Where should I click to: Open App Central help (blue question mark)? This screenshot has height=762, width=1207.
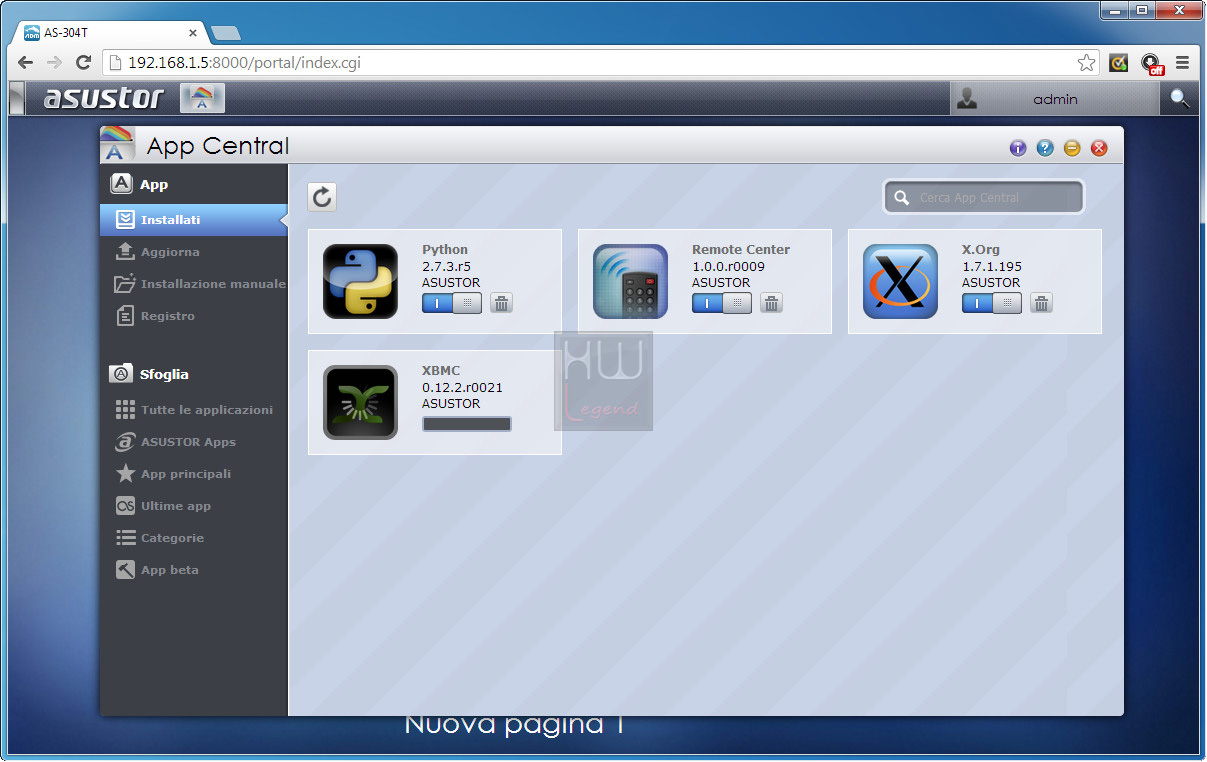click(1045, 148)
